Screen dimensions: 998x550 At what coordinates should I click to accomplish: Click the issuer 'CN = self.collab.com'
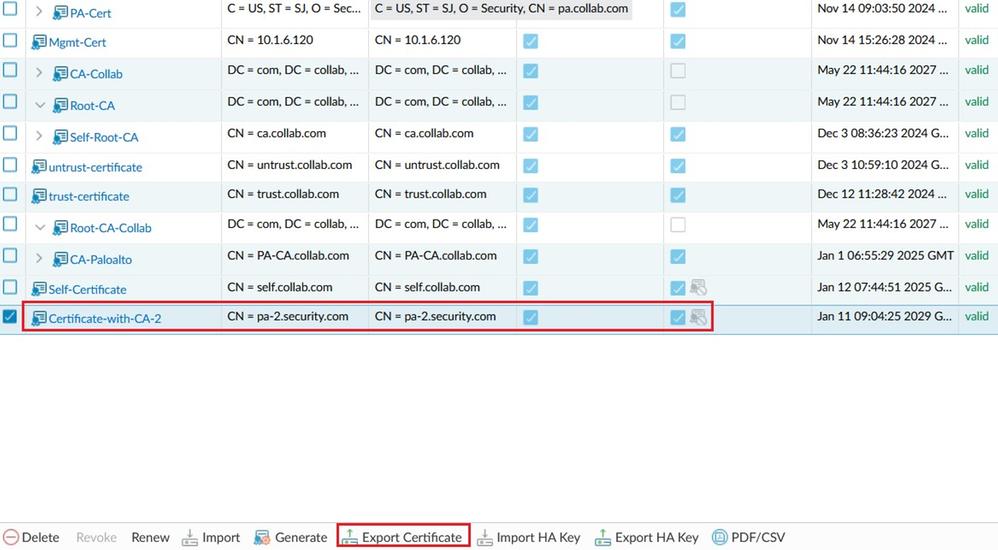[427, 287]
